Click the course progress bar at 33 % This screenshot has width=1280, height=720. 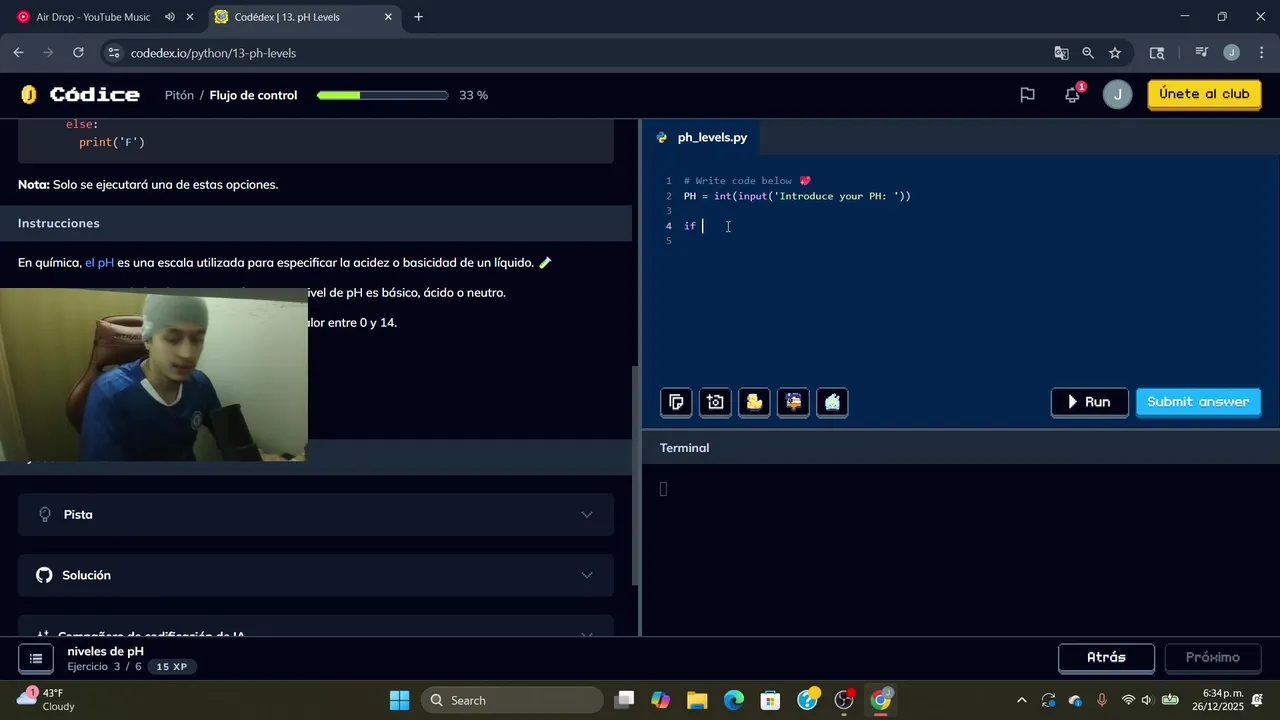(382, 95)
